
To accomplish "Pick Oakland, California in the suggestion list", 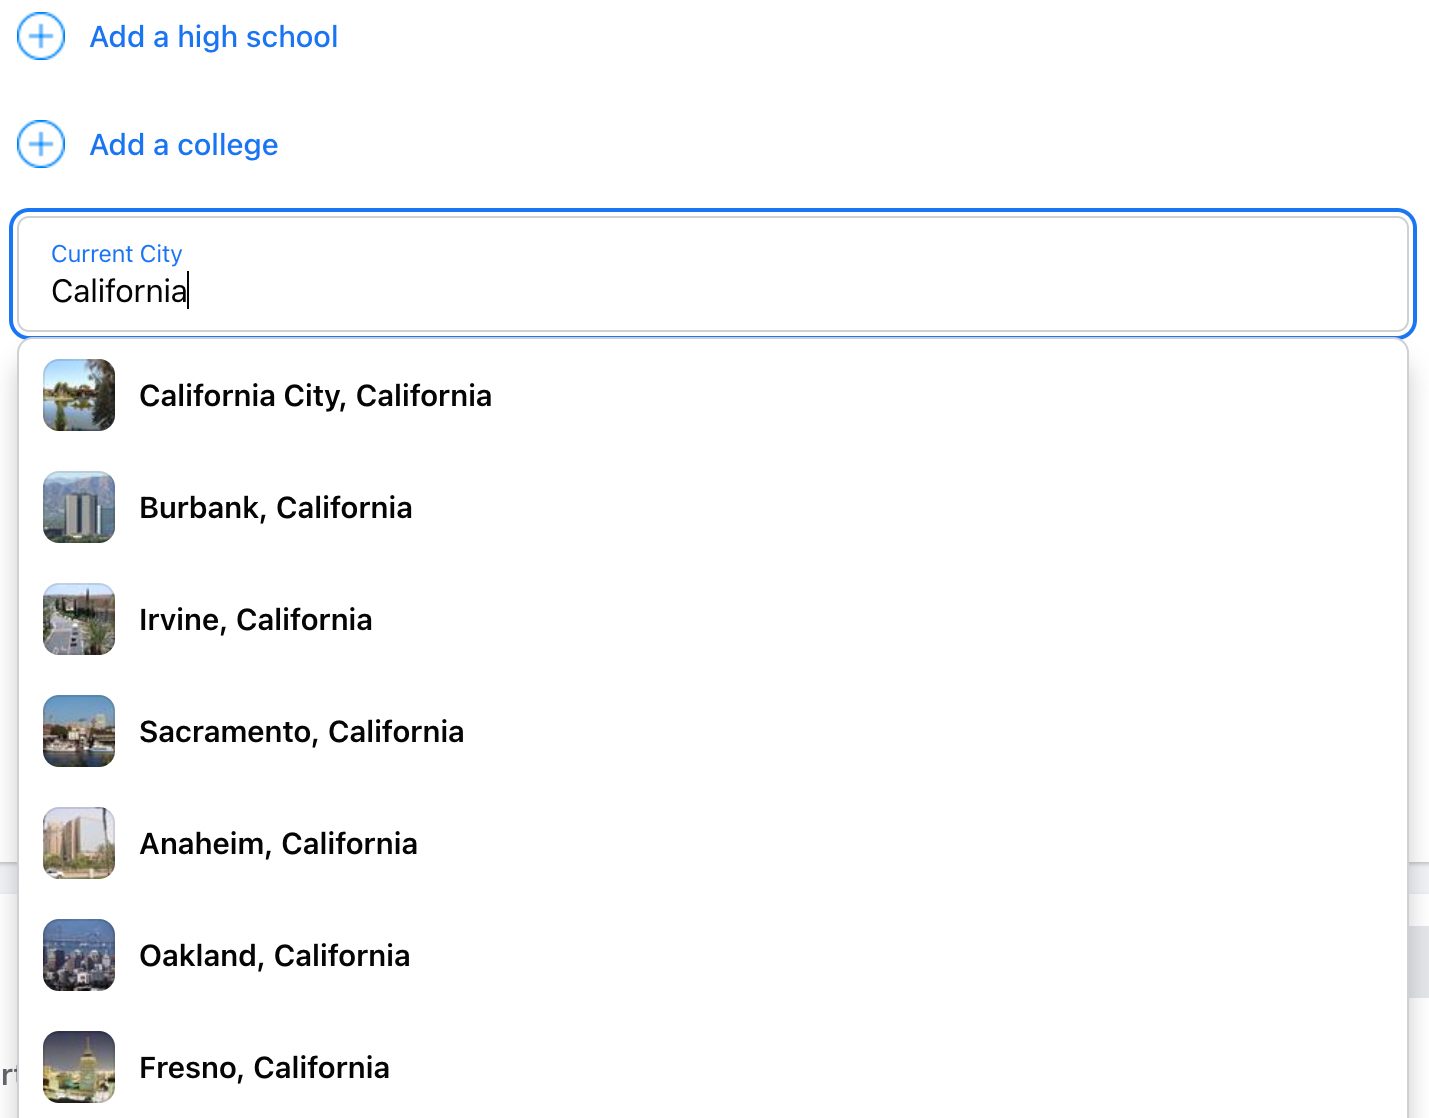I will (x=274, y=956).
